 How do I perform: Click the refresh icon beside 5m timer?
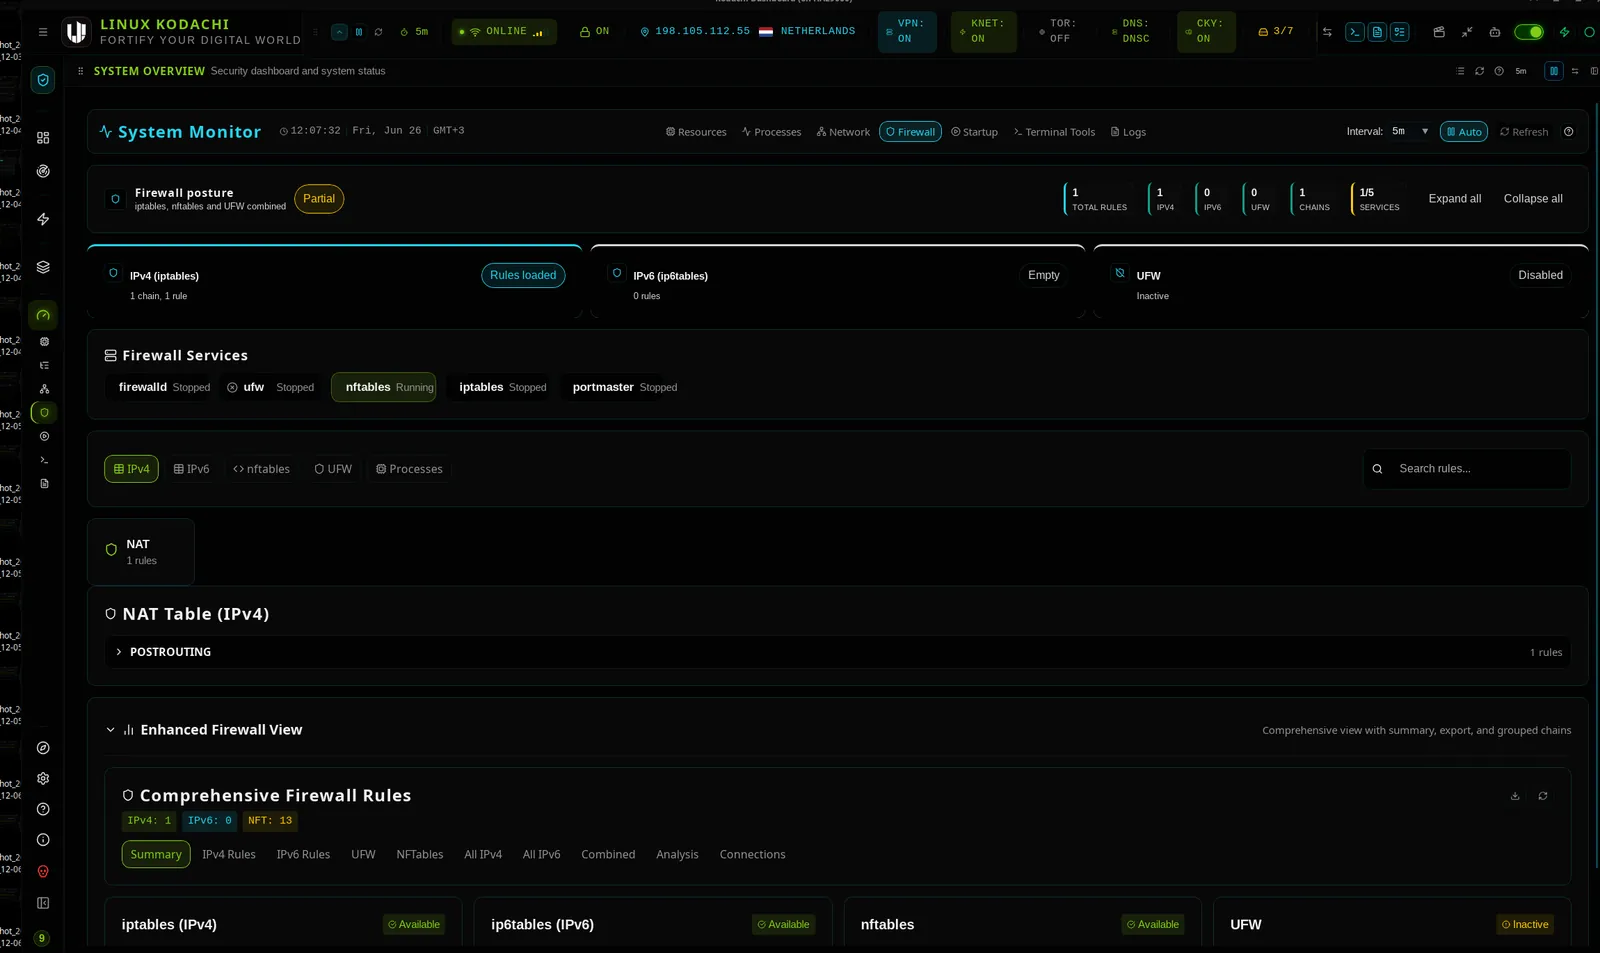(378, 32)
